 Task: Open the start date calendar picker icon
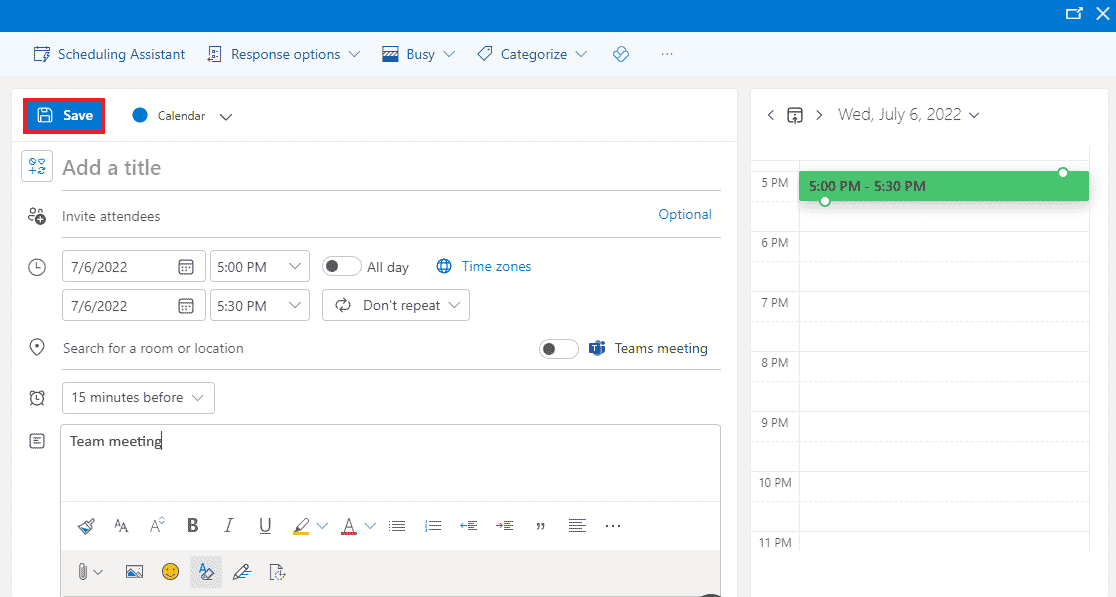(x=186, y=267)
